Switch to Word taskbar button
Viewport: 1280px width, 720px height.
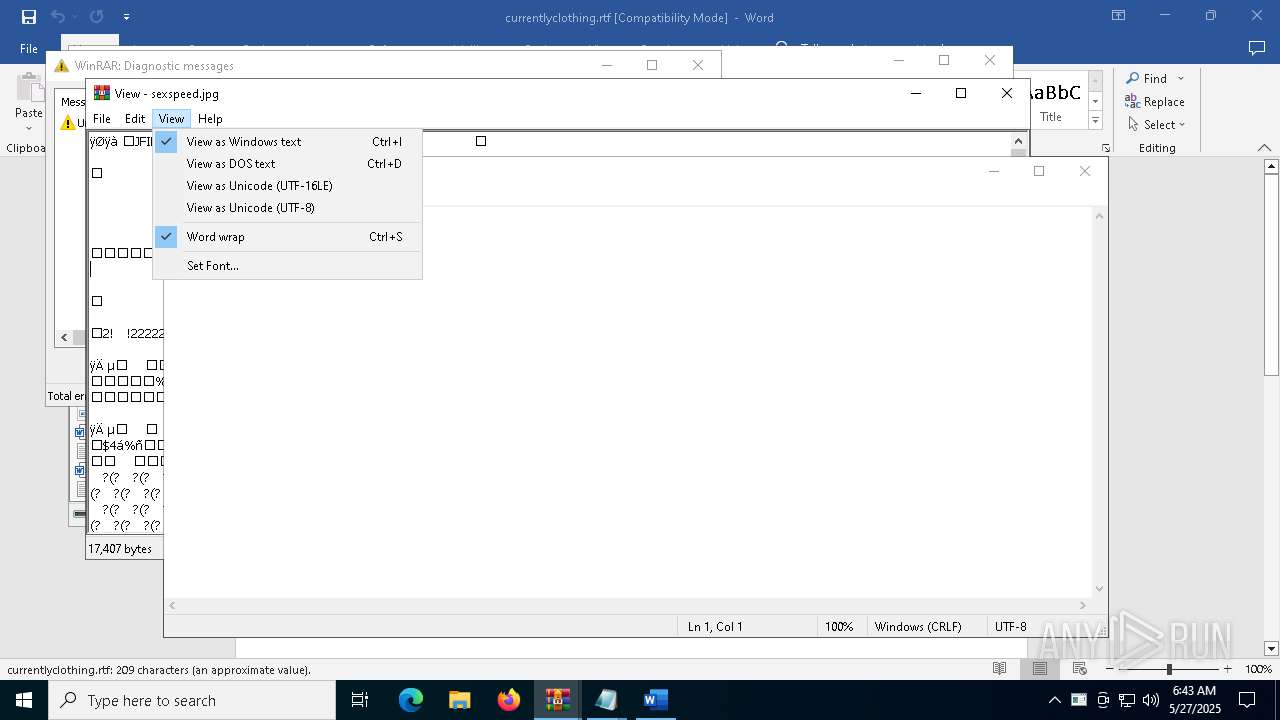tap(655, 700)
